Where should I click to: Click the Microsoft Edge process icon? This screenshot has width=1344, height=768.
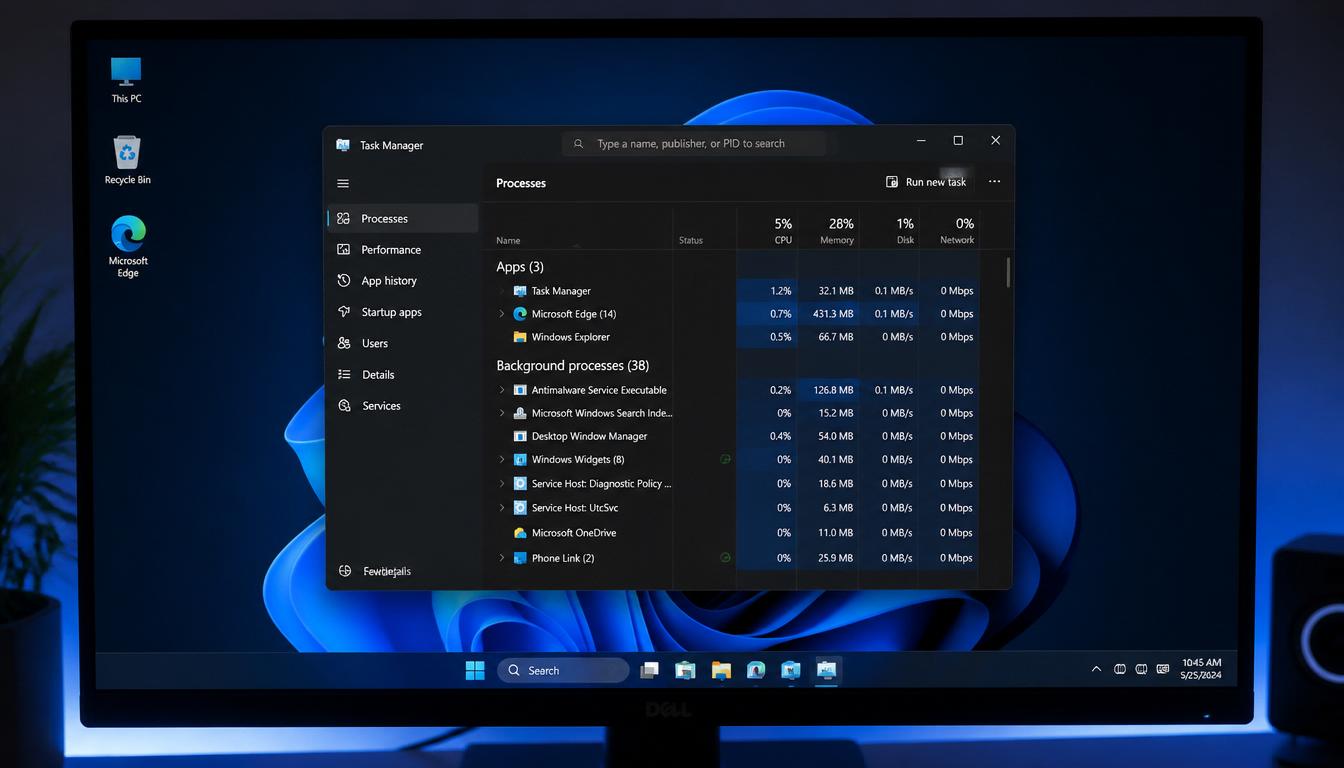pyautogui.click(x=520, y=314)
